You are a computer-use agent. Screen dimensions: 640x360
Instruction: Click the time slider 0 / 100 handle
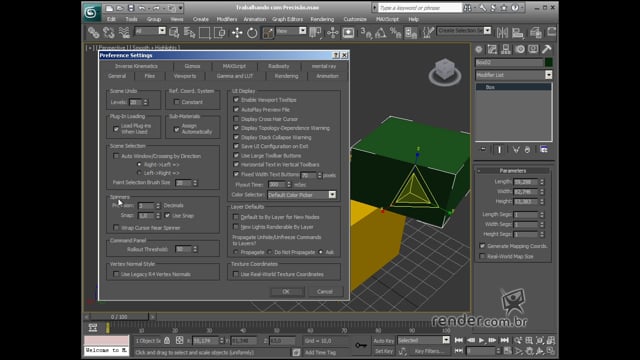click(x=119, y=317)
